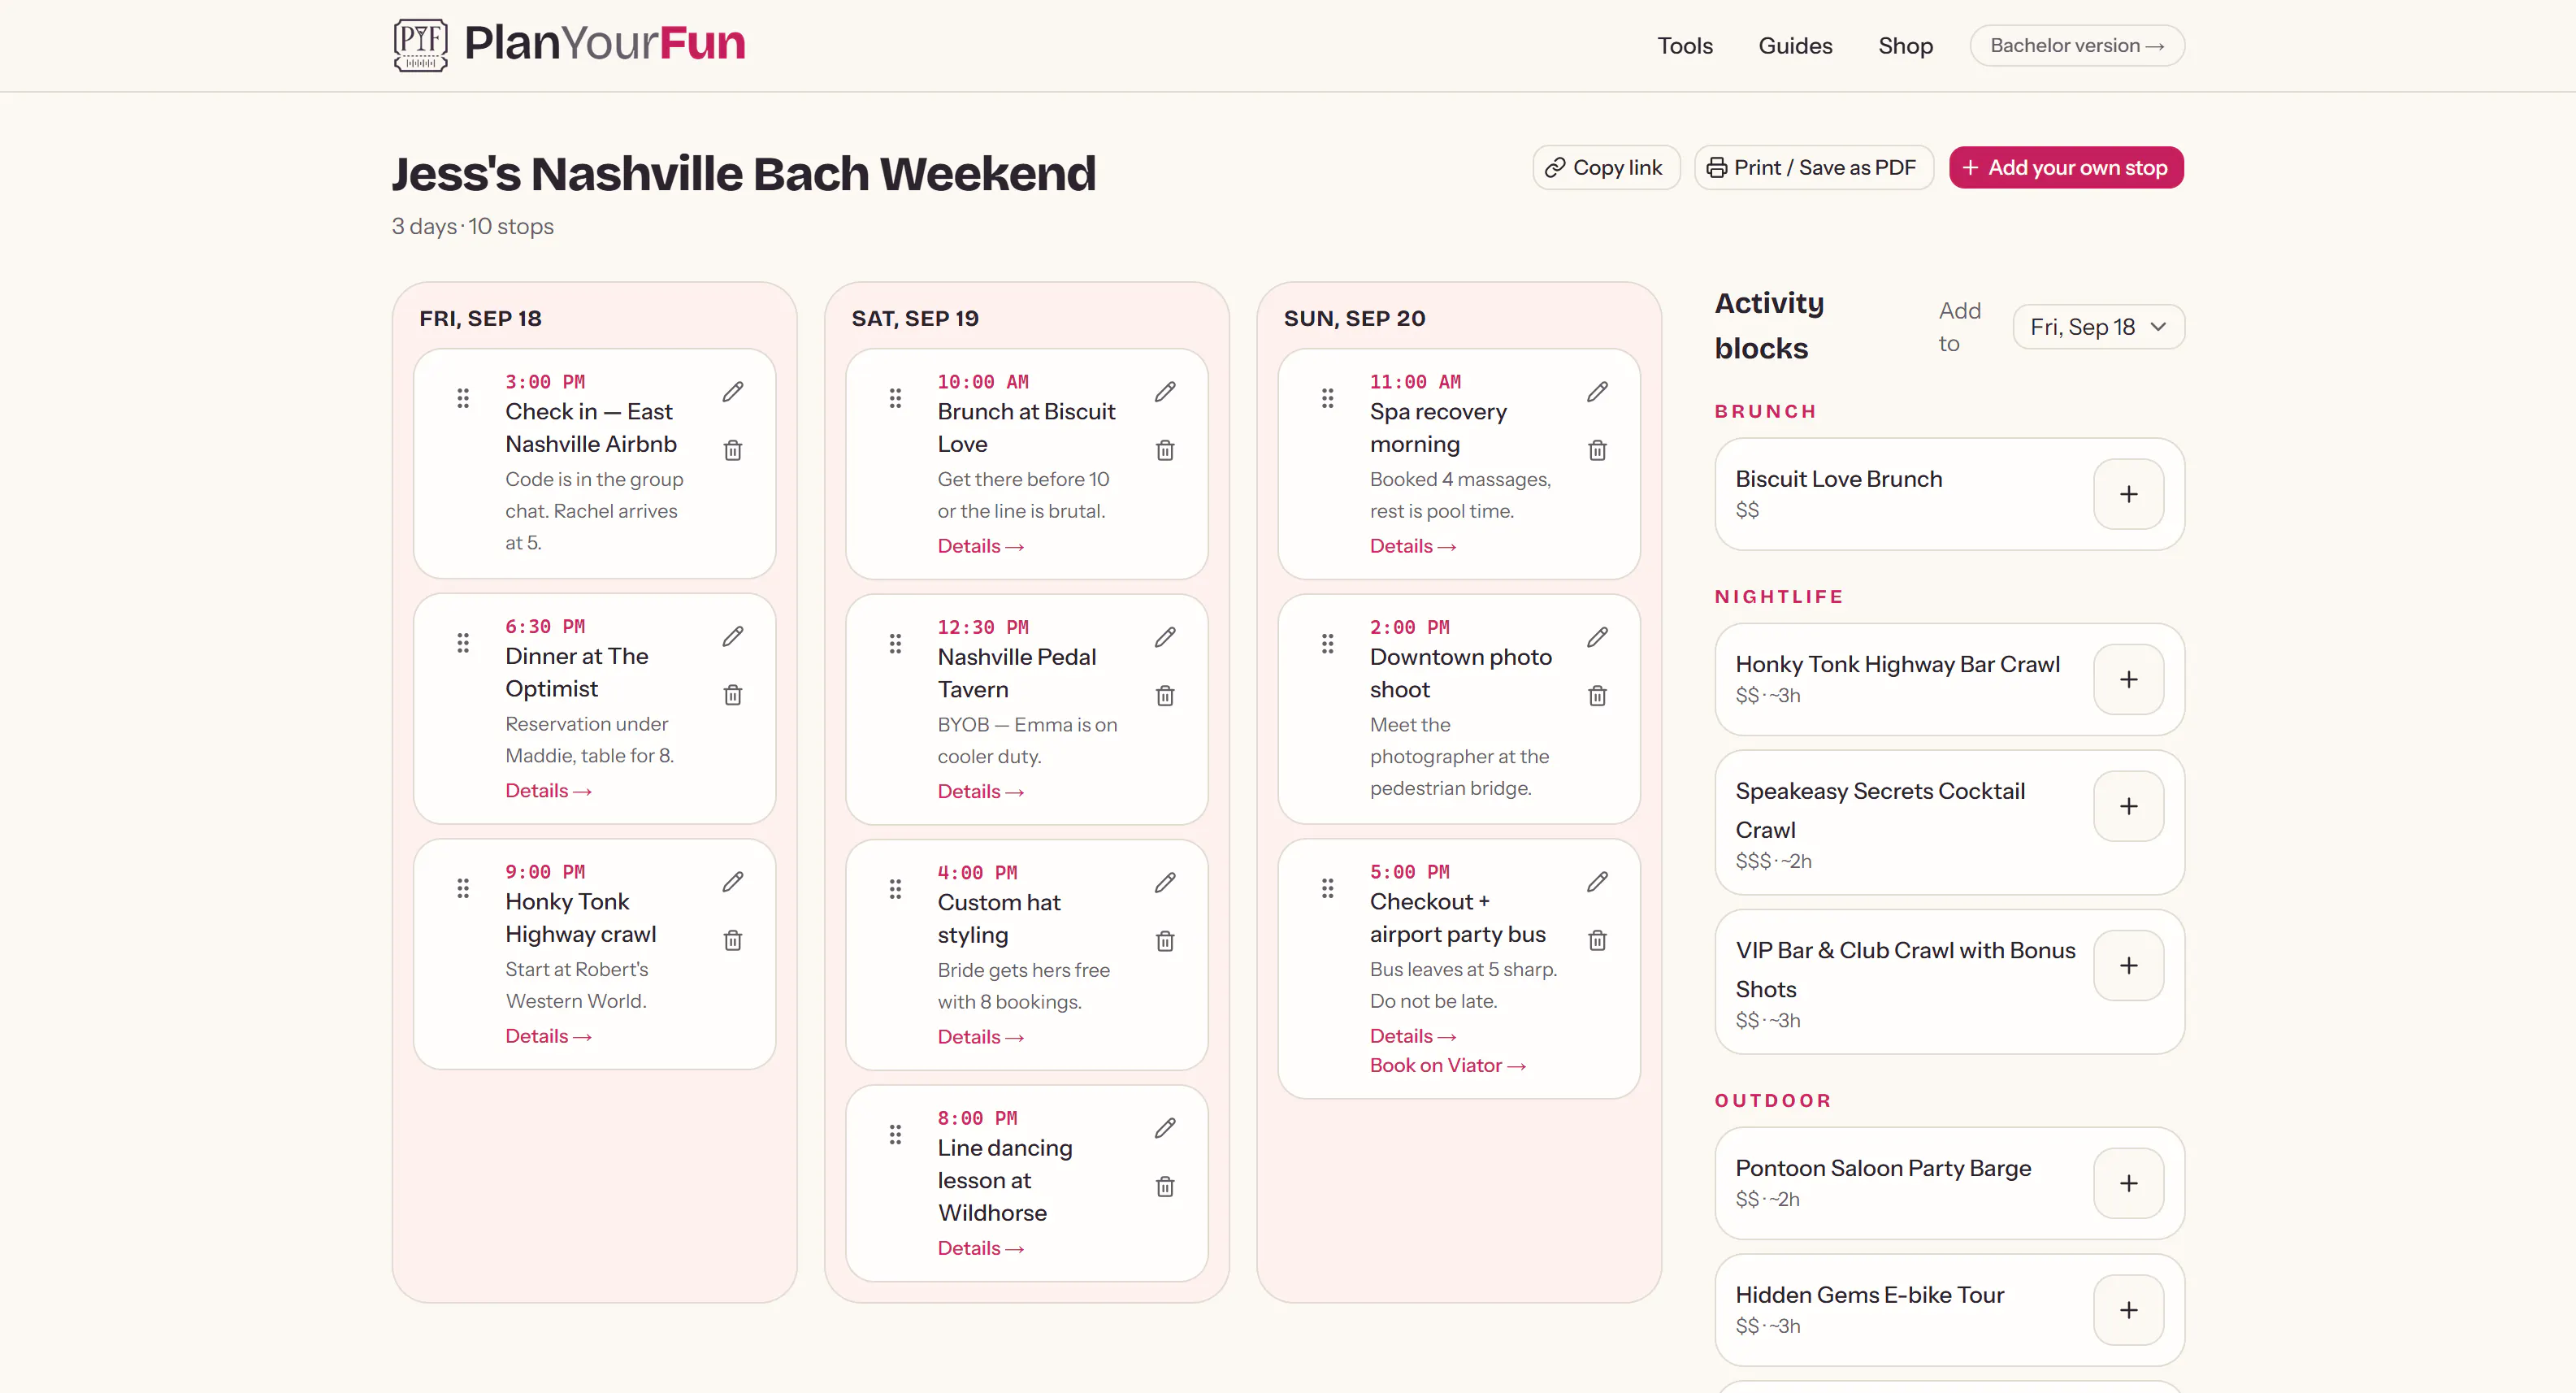Delete the Line dancing lesson at Wildhorse stop
Image resolution: width=2576 pixels, height=1393 pixels.
tap(1165, 1187)
